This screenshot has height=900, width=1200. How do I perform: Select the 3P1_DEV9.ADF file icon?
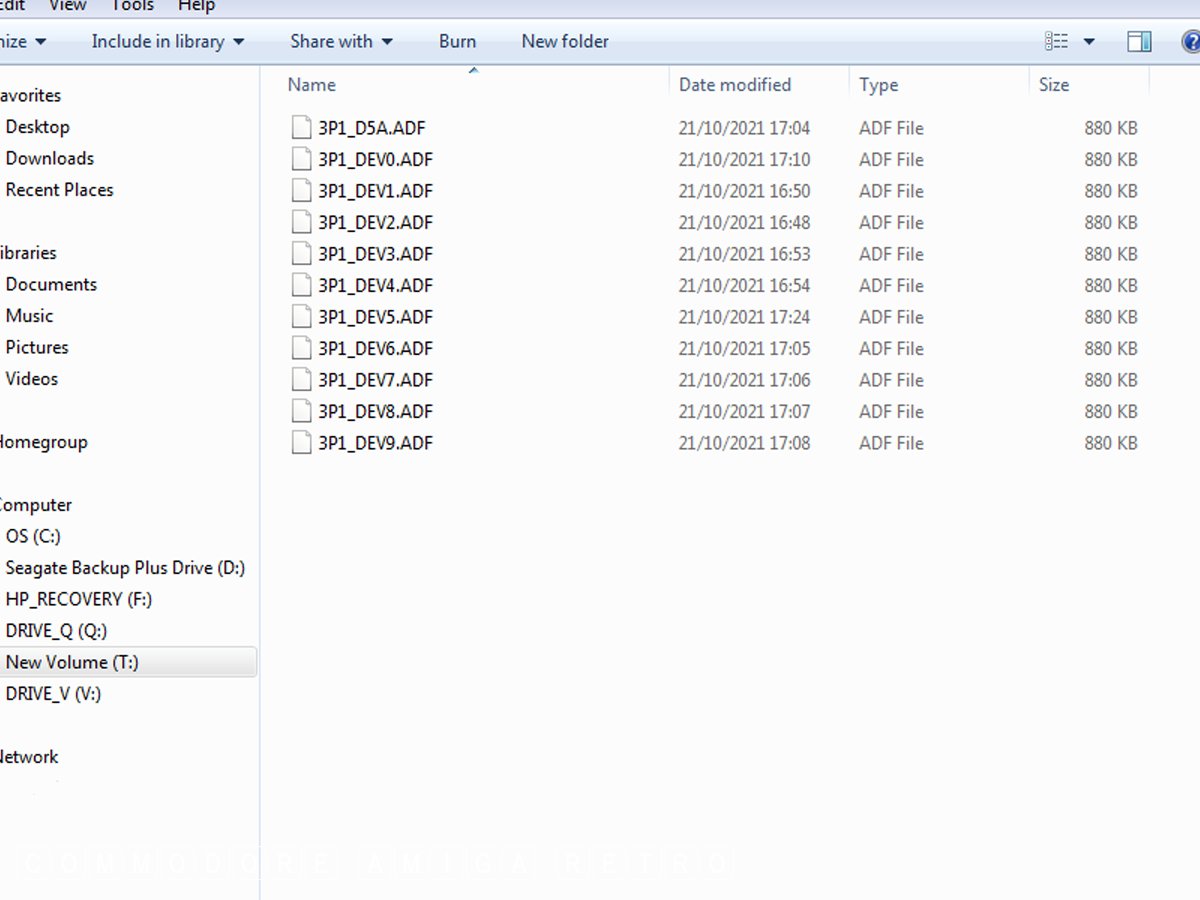[x=301, y=443]
